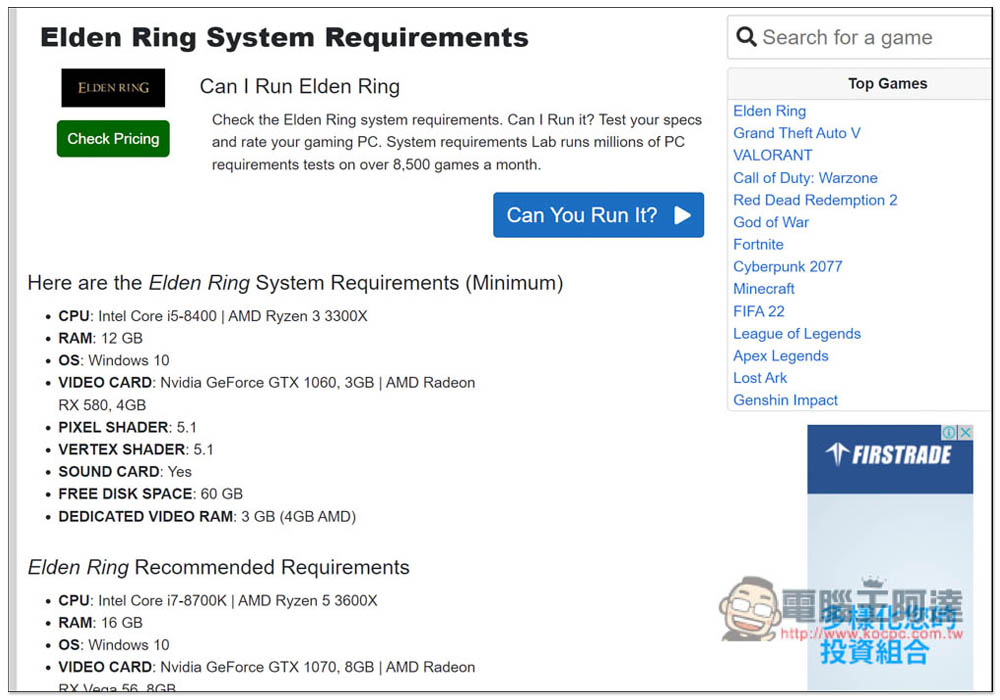Viewport: 1000px width, 700px height.
Task: Select VALORANT from Top Games
Action: click(772, 156)
